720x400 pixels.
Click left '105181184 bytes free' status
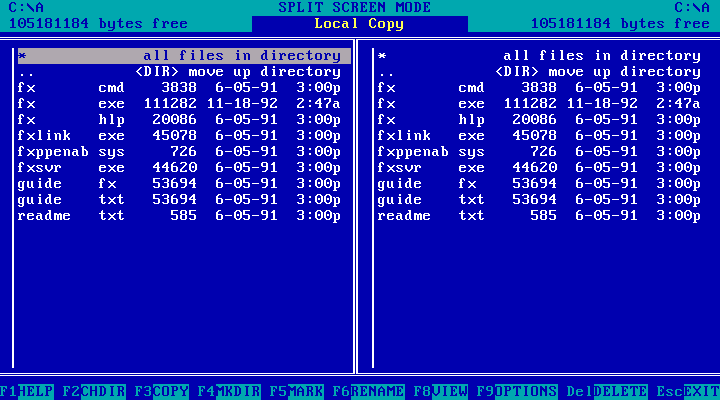(98, 24)
